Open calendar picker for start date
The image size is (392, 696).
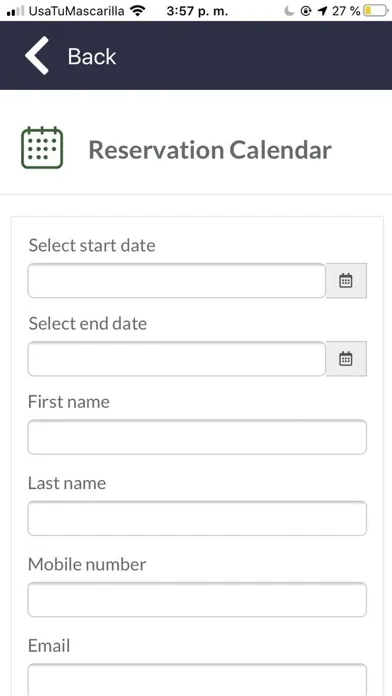[x=346, y=281]
